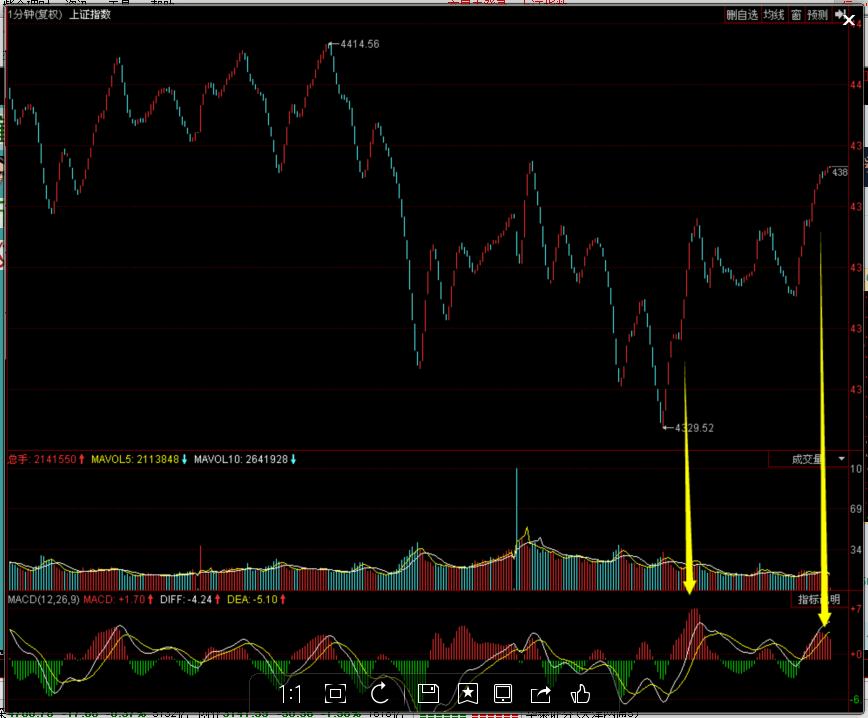
Task: Send image to mobile device icon
Action: click(x=503, y=694)
